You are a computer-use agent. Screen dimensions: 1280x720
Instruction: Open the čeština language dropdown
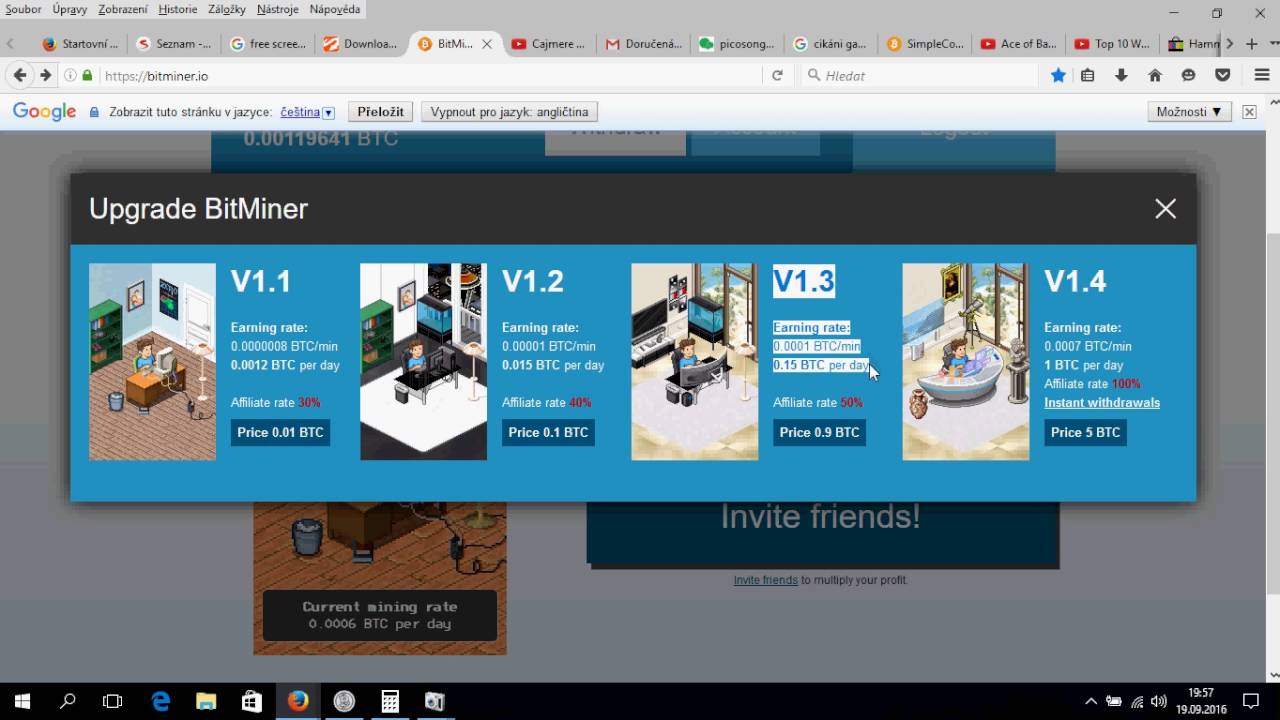click(307, 112)
